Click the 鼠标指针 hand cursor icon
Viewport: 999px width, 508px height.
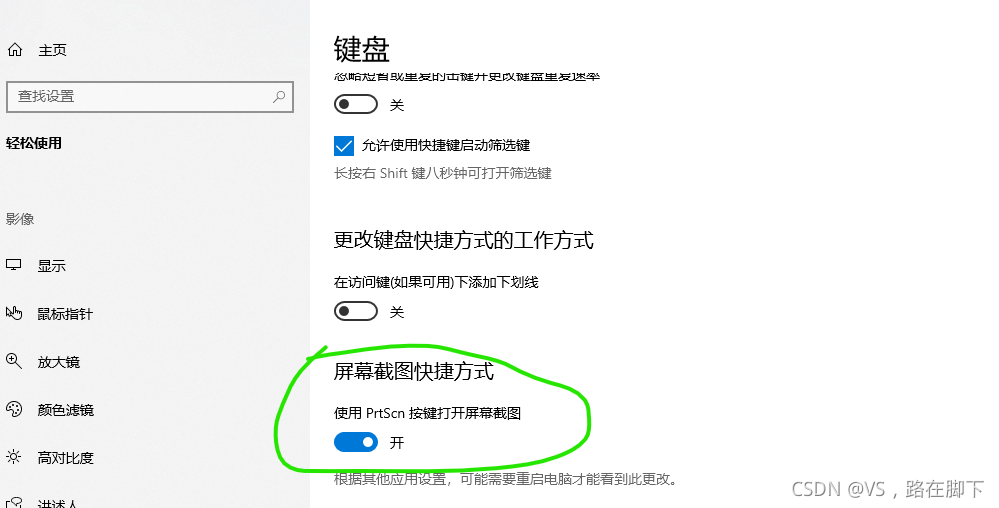tap(14, 313)
